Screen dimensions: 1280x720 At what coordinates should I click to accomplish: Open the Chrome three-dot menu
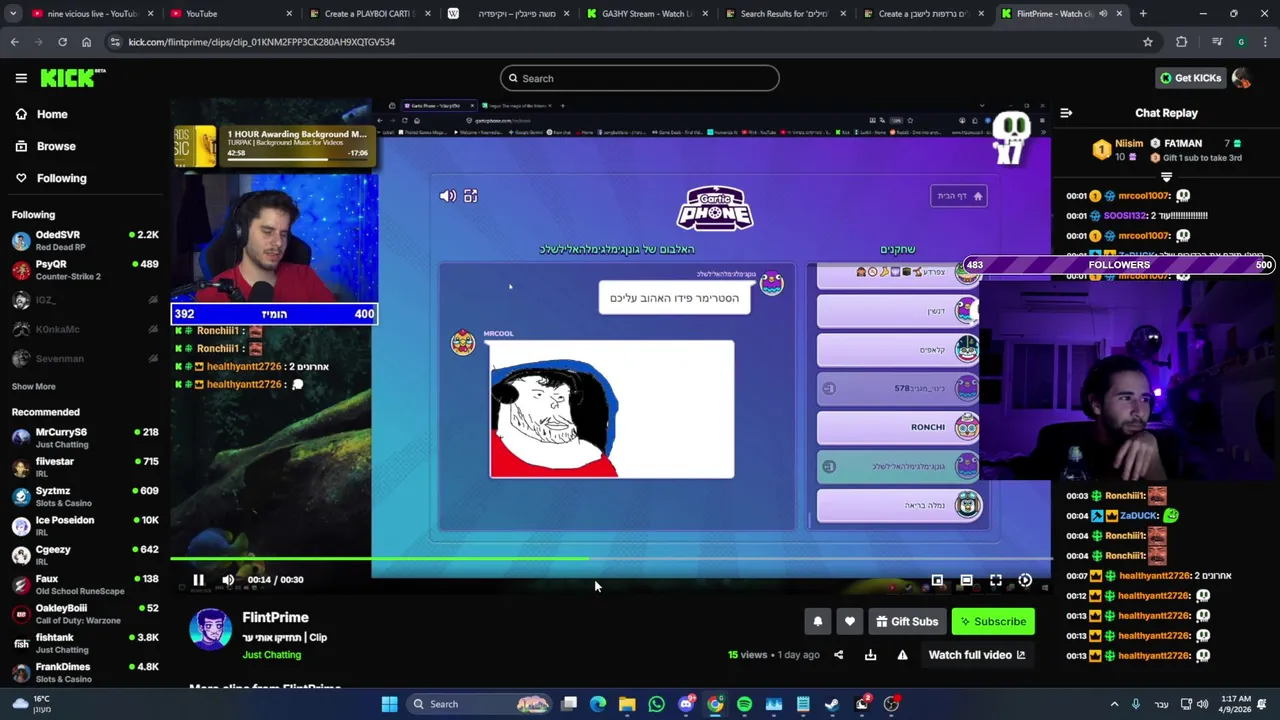(x=1265, y=42)
